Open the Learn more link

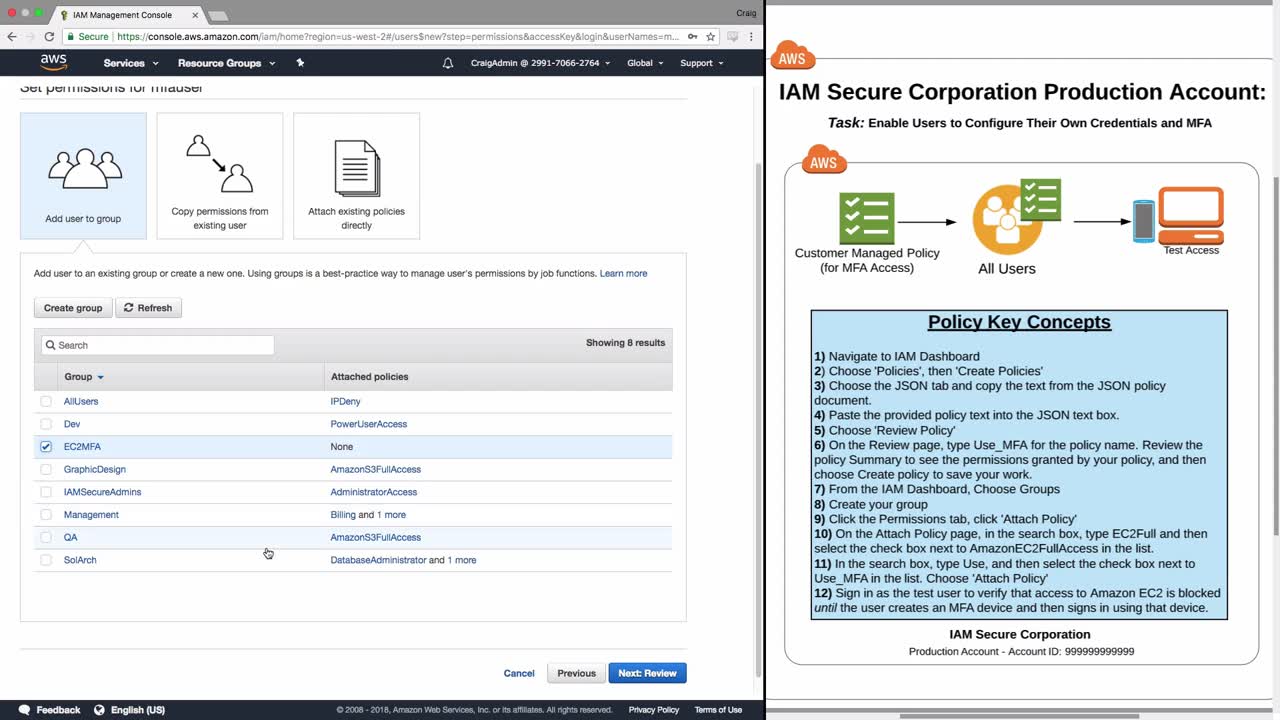[623, 273]
